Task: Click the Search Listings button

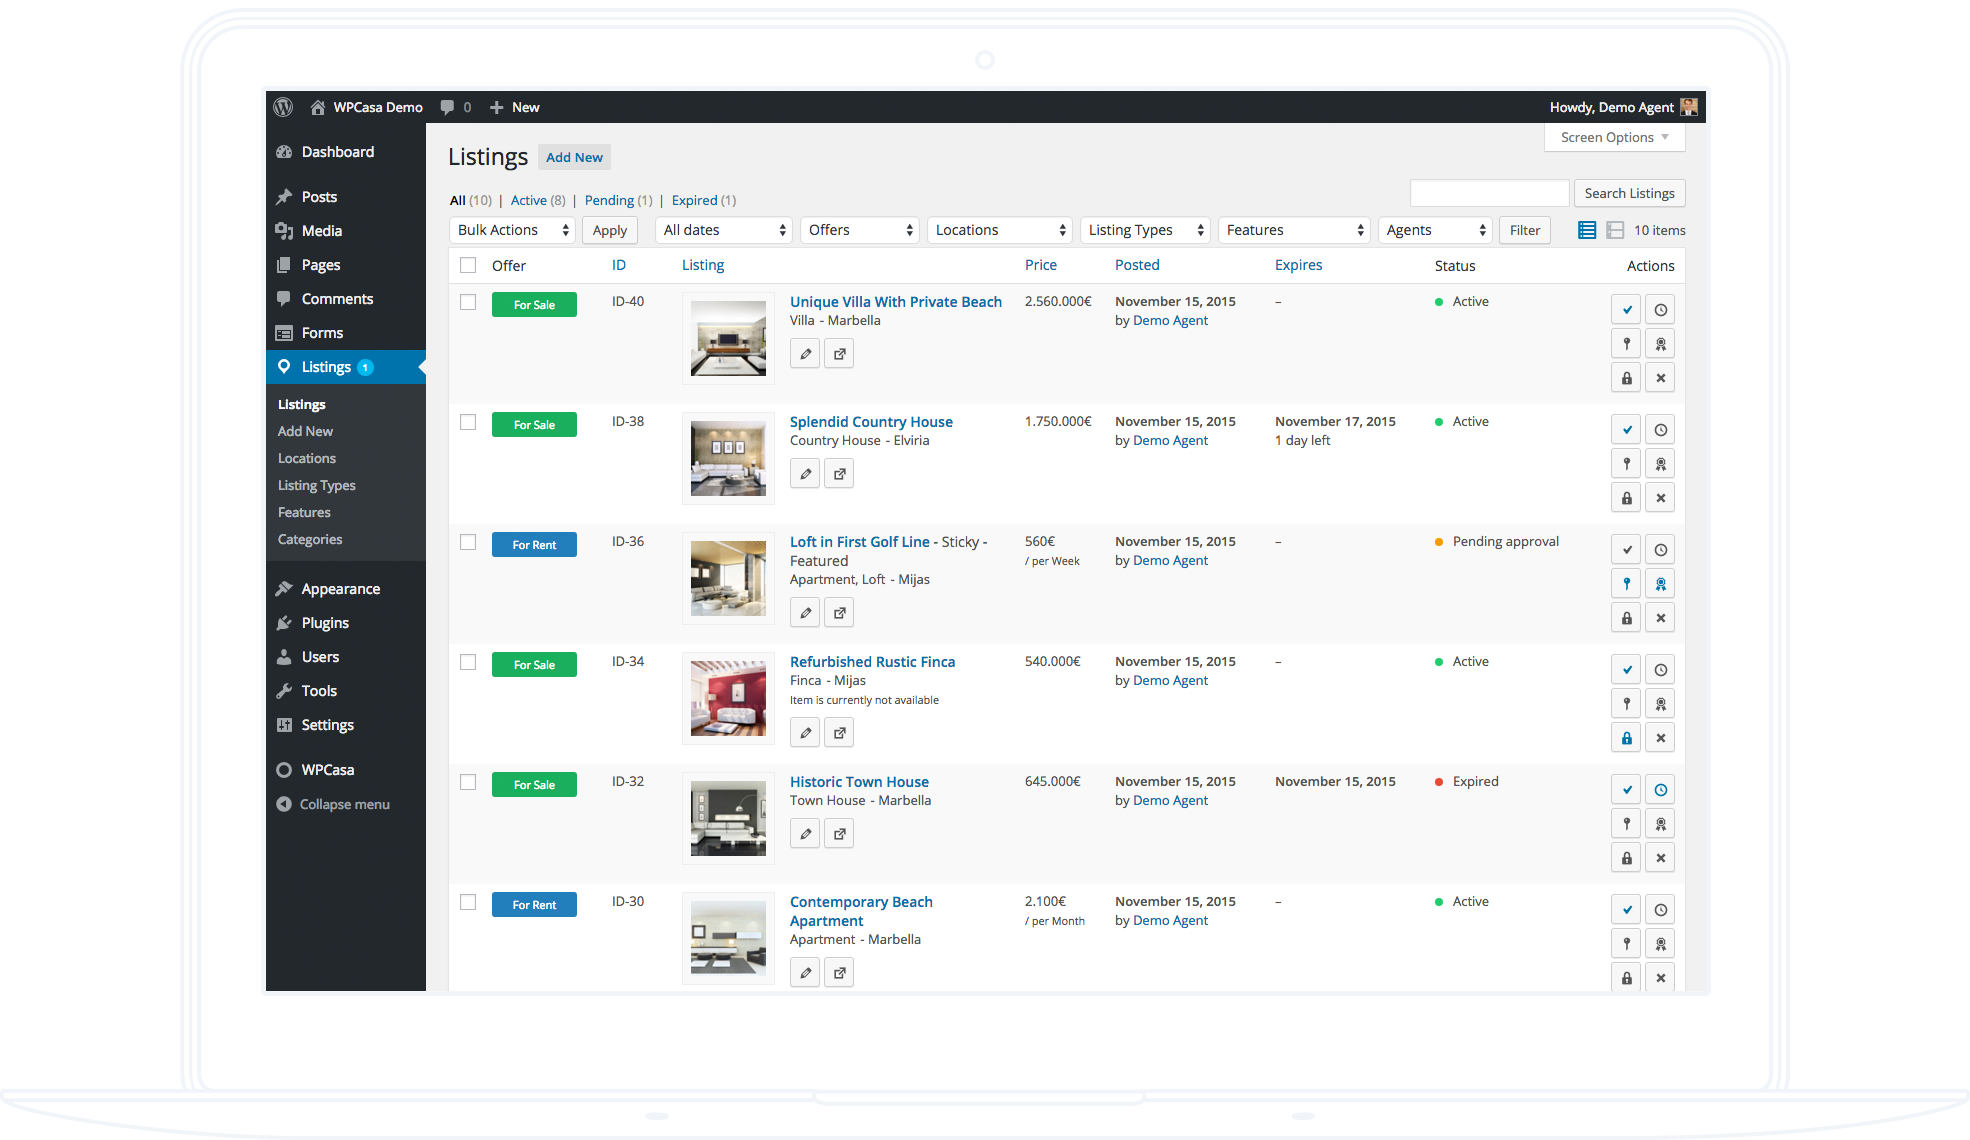Action: [x=1629, y=193]
